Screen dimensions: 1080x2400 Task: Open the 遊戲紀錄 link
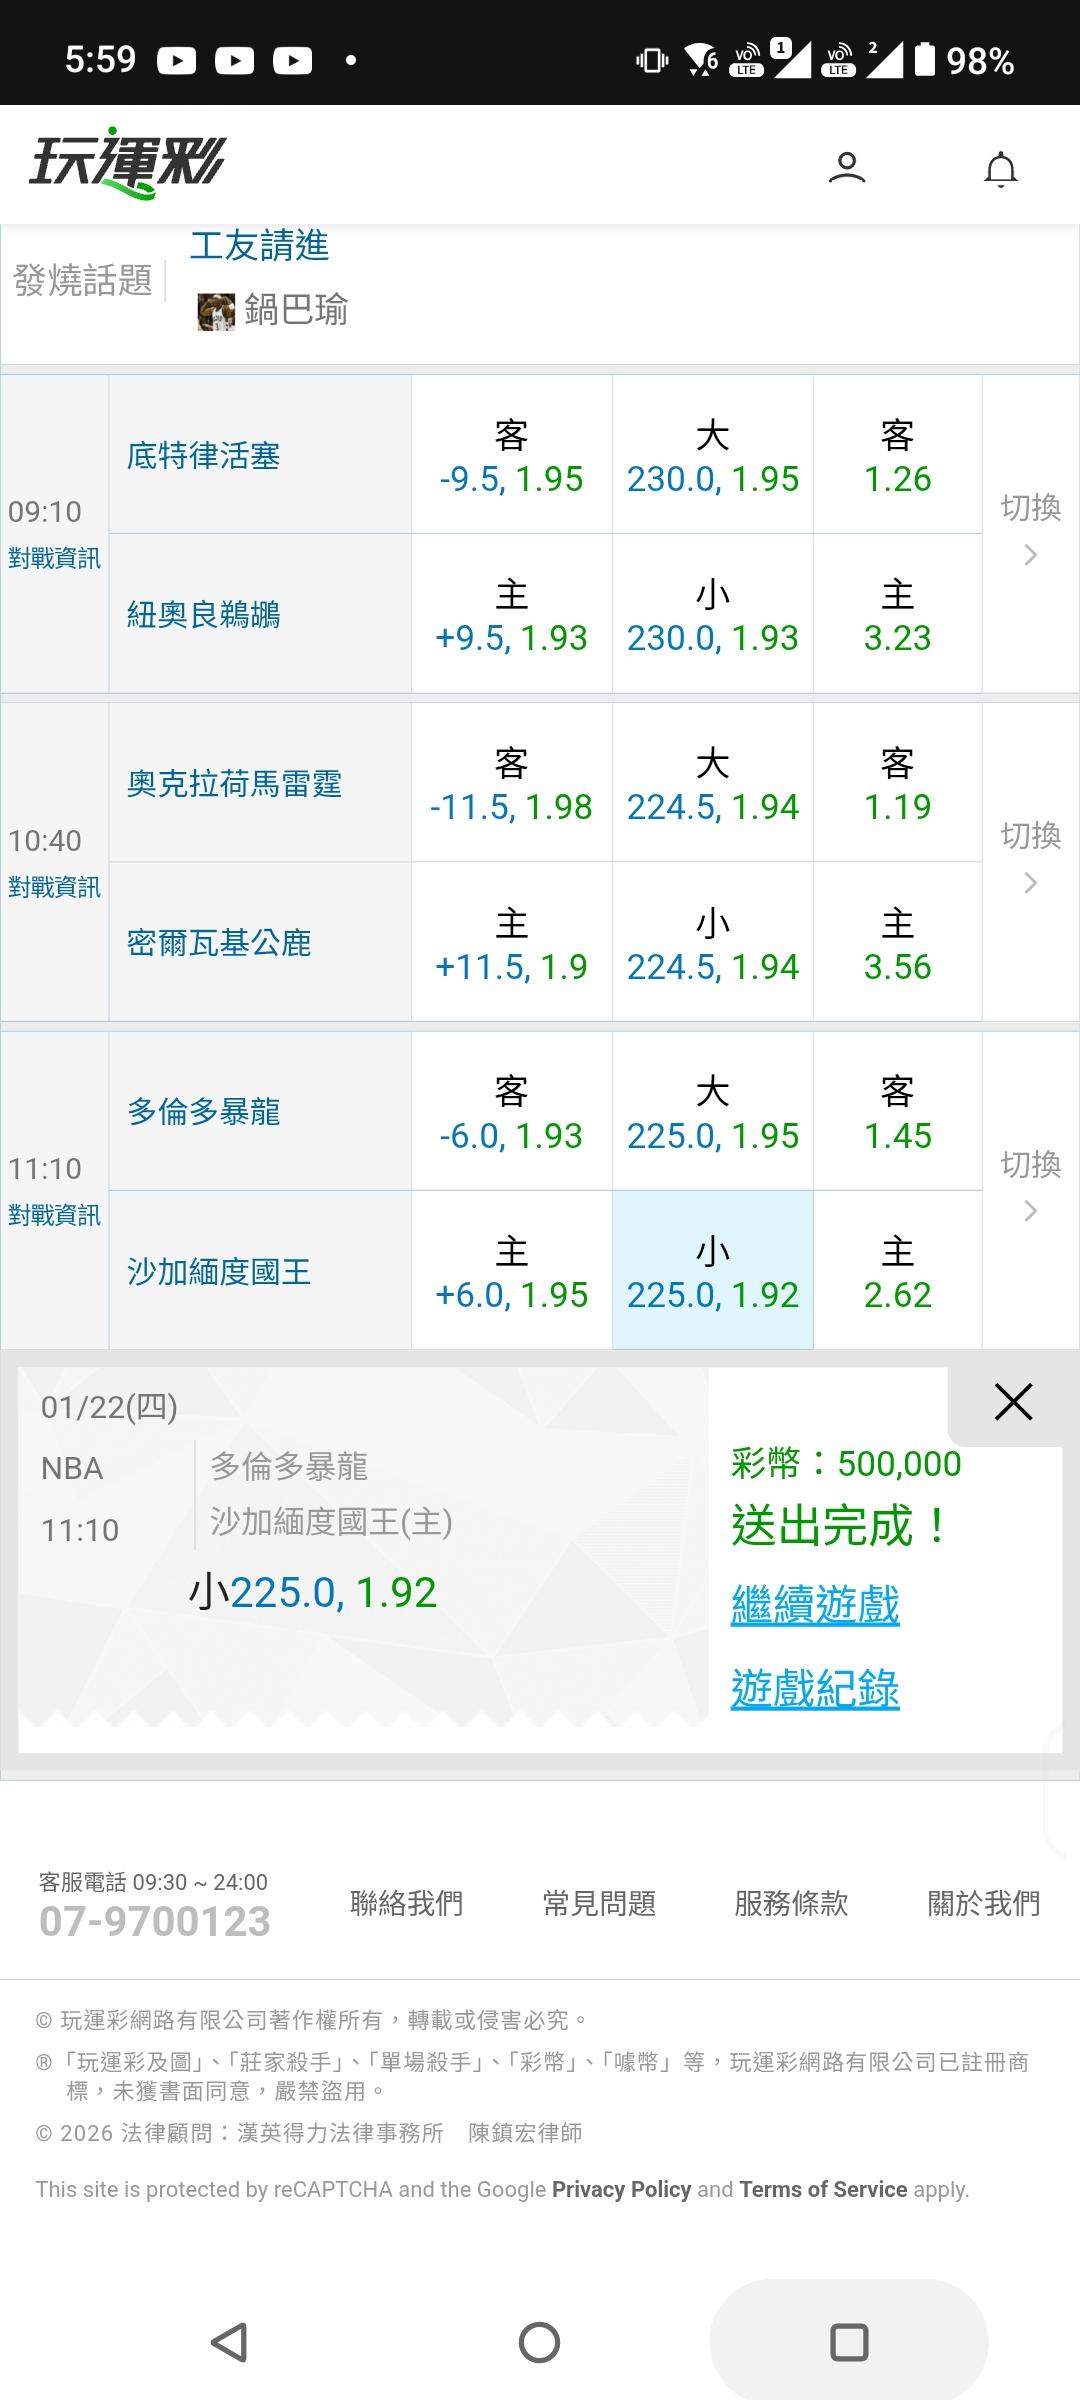click(x=815, y=1690)
